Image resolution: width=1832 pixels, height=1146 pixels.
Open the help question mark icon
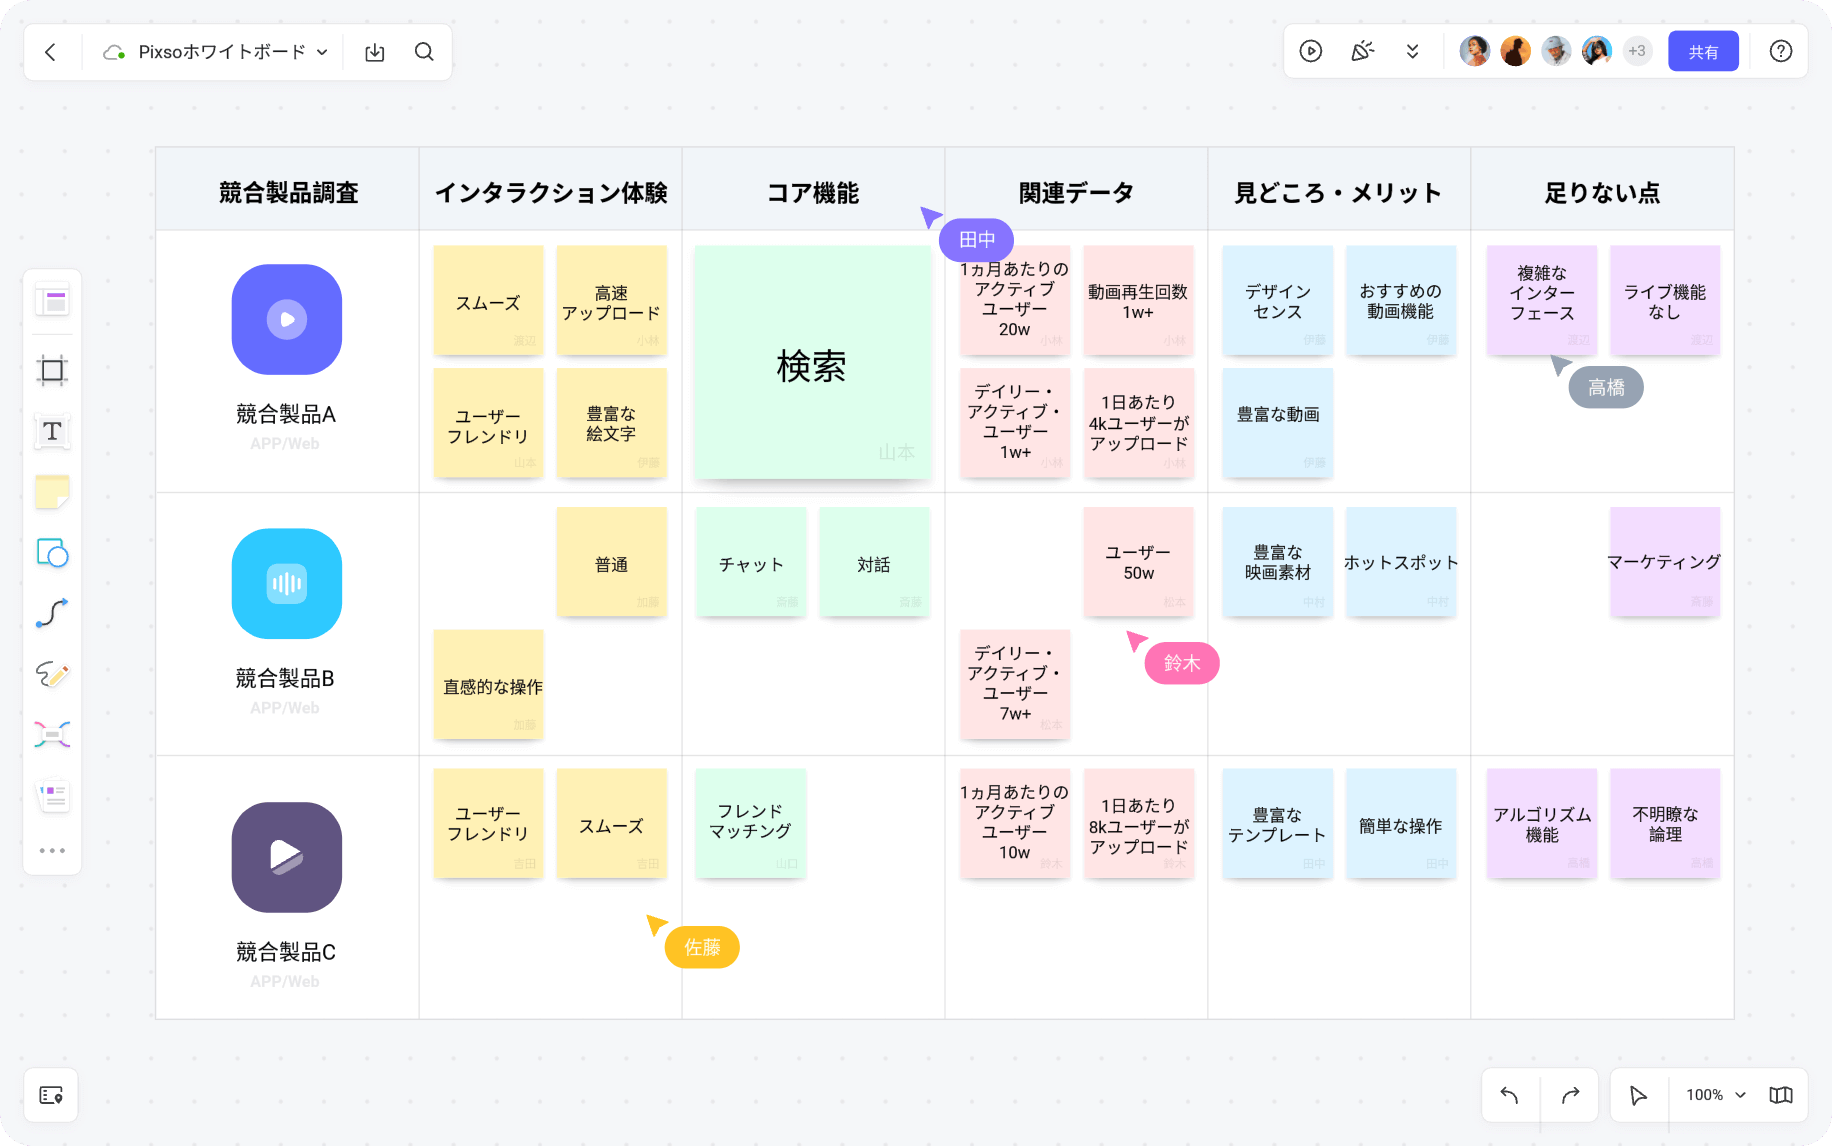[x=1781, y=51]
